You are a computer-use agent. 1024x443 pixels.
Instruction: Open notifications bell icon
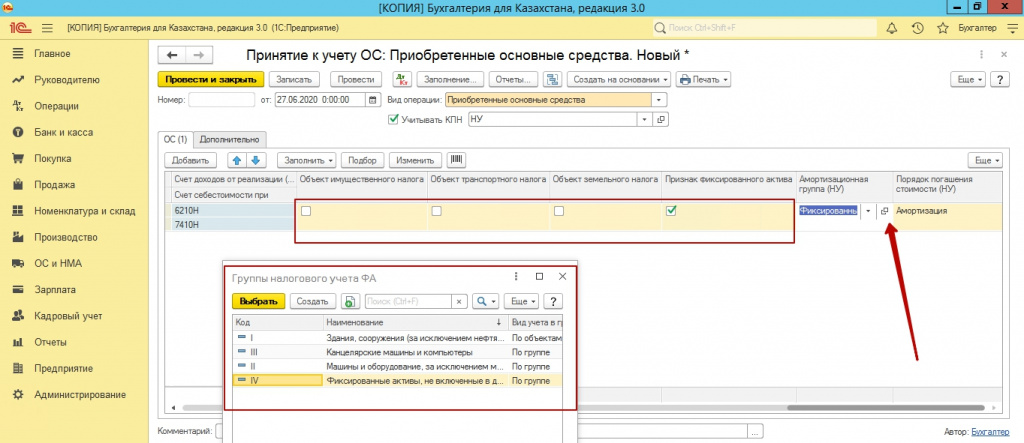click(x=891, y=28)
